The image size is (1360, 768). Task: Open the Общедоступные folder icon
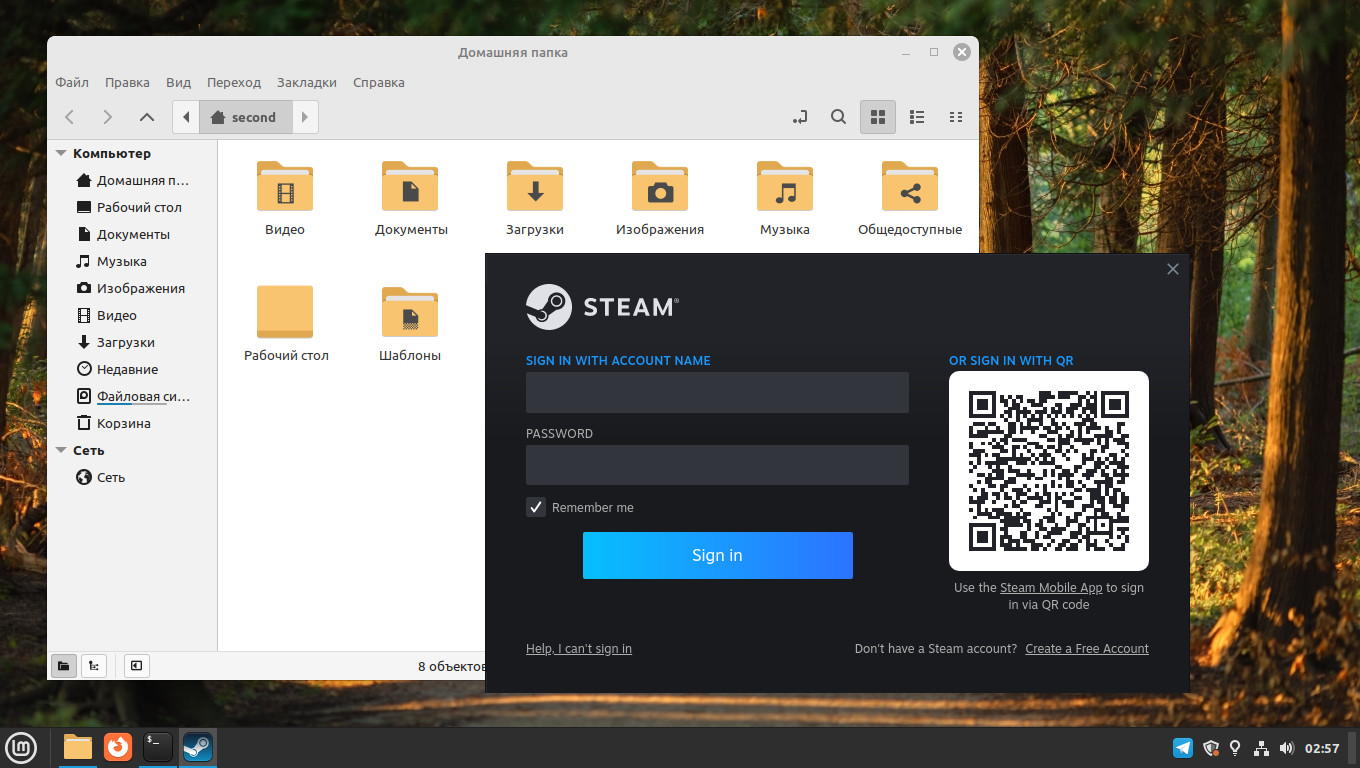[910, 186]
